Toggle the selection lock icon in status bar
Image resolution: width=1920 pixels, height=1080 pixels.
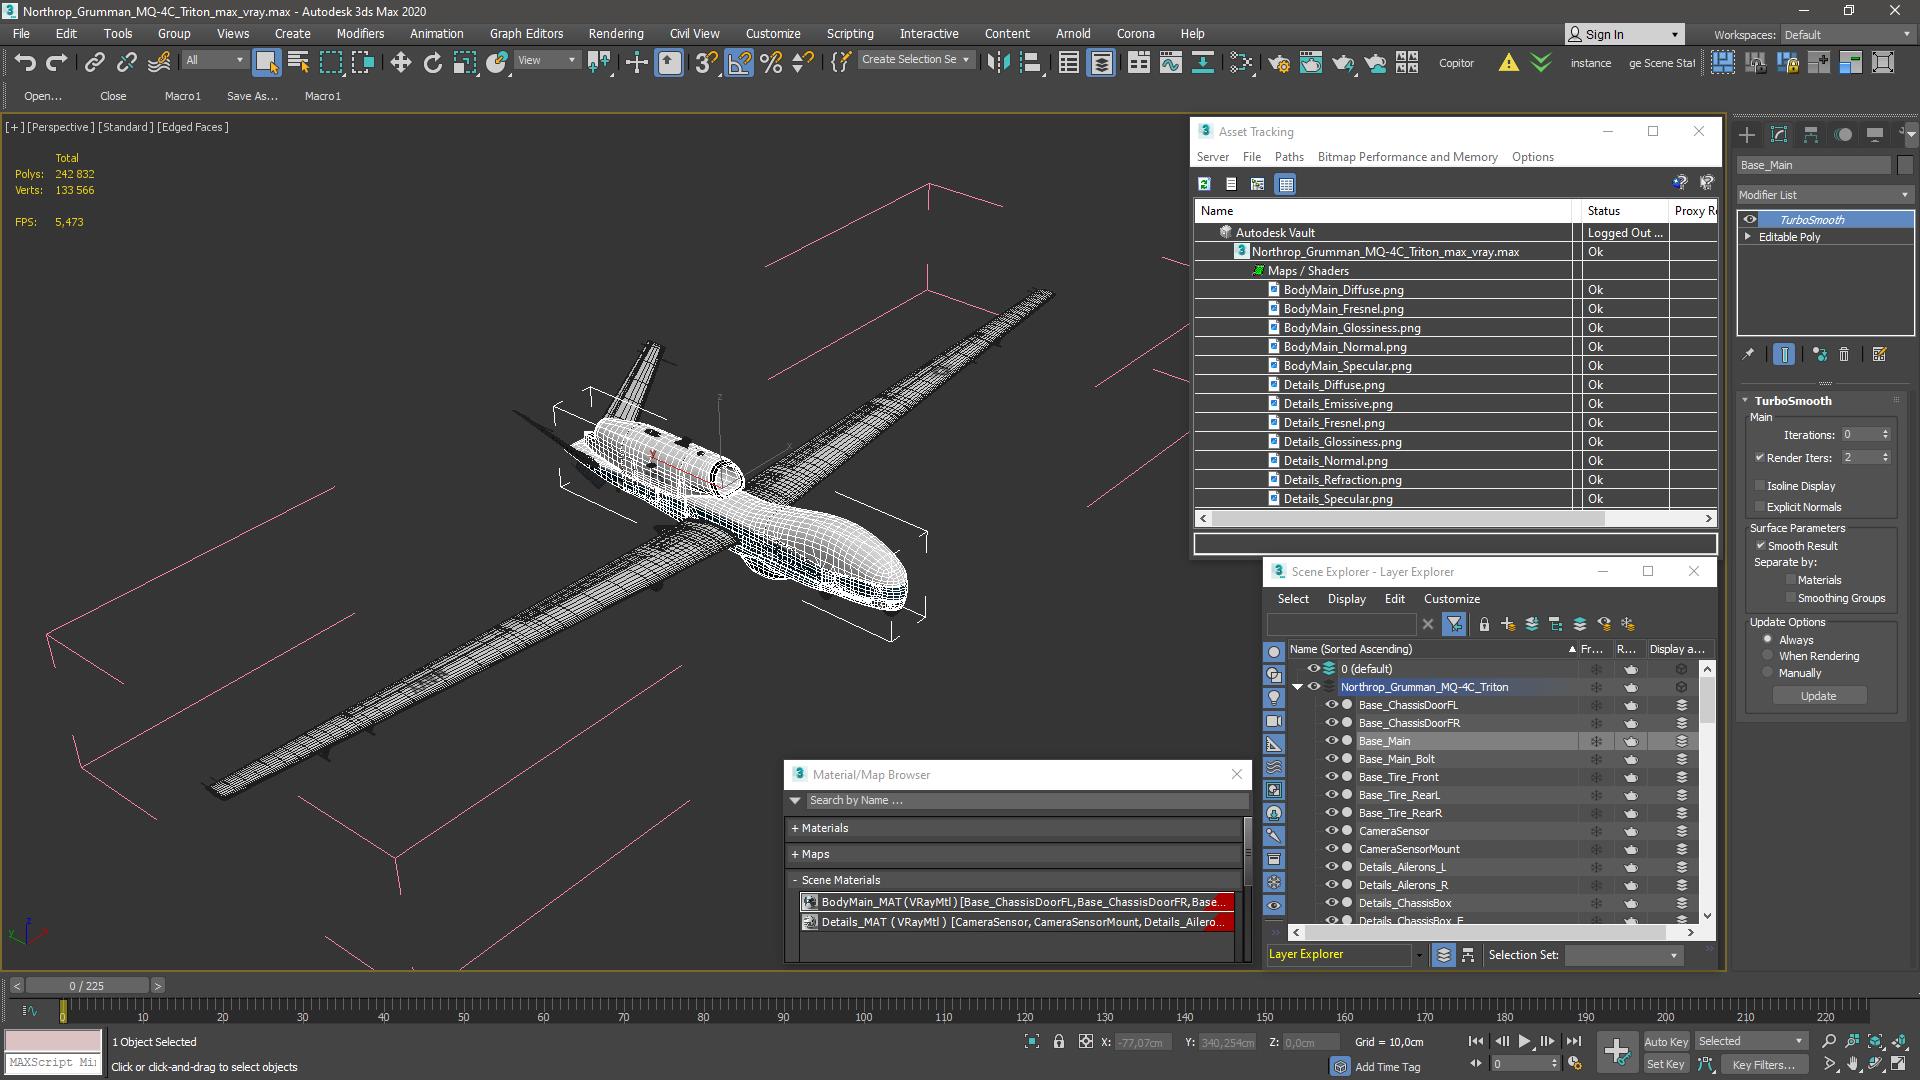point(1059,1042)
